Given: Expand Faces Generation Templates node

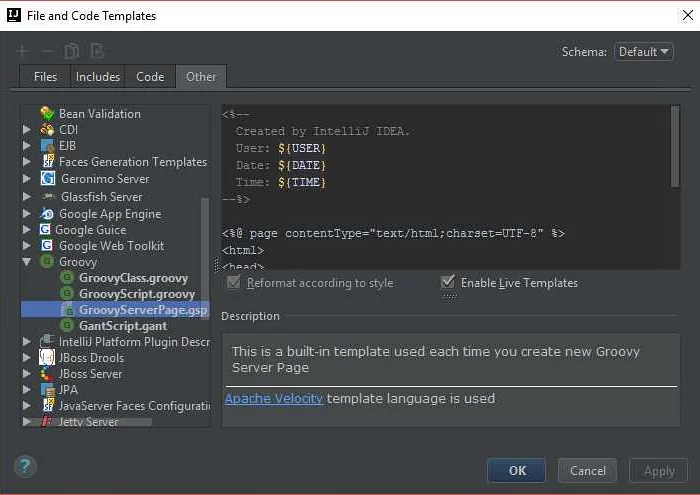Looking at the screenshot, I should (x=27, y=161).
